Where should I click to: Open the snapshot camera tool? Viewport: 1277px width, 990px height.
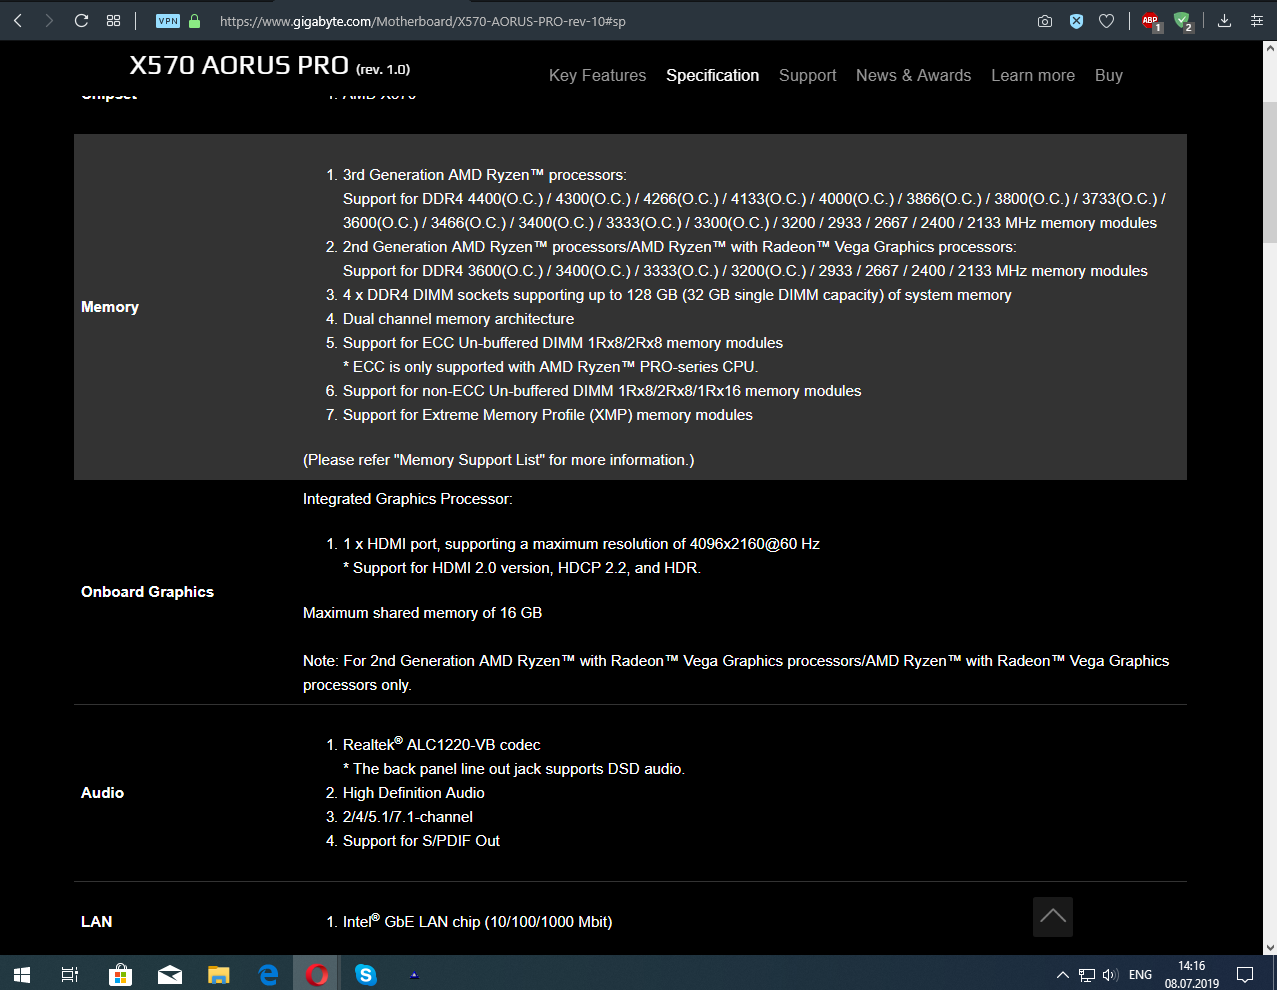click(1045, 21)
